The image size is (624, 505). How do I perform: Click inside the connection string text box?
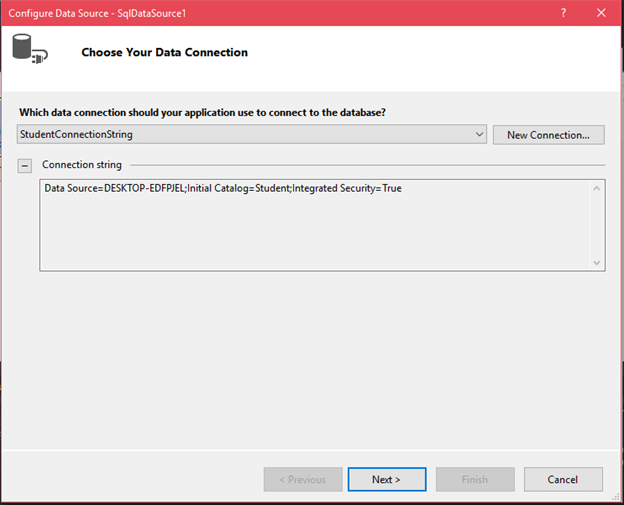click(300, 235)
